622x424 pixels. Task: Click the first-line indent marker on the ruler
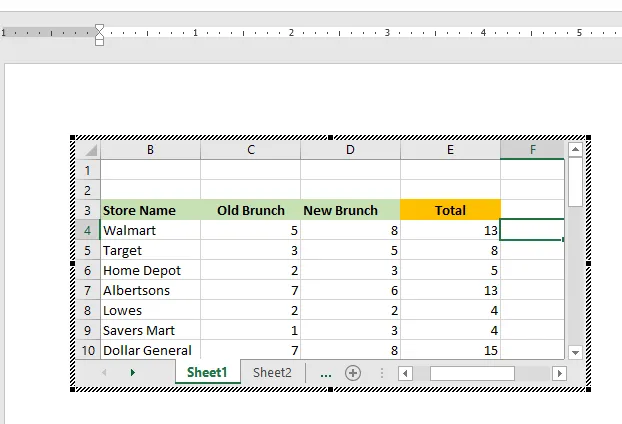click(x=99, y=27)
